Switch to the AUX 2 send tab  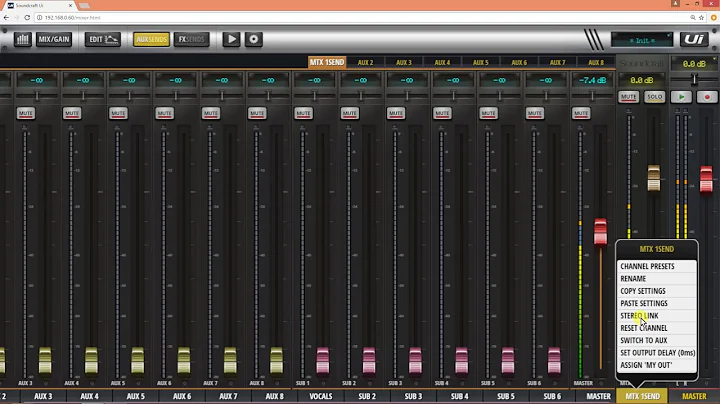366,62
